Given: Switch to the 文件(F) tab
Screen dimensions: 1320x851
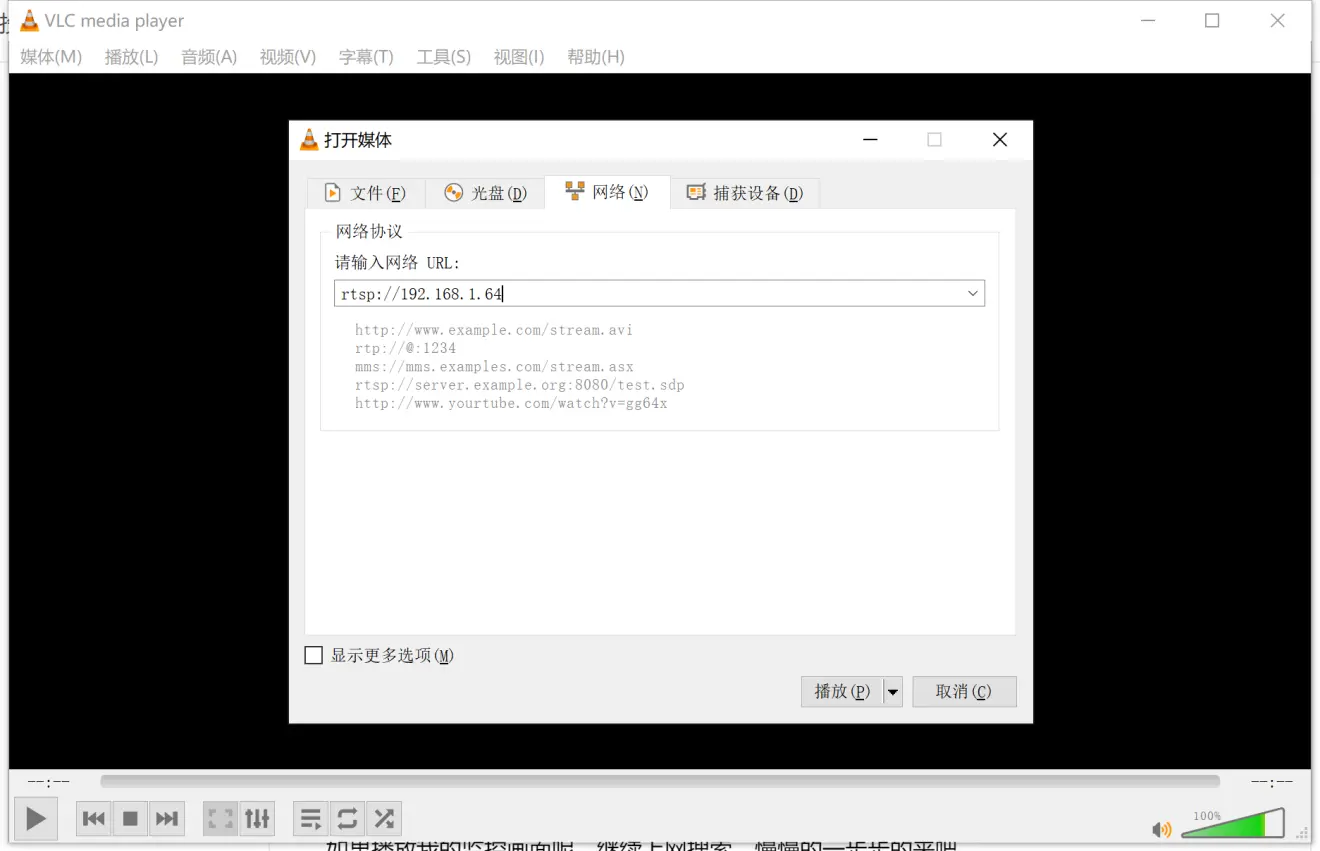Looking at the screenshot, I should click(365, 193).
